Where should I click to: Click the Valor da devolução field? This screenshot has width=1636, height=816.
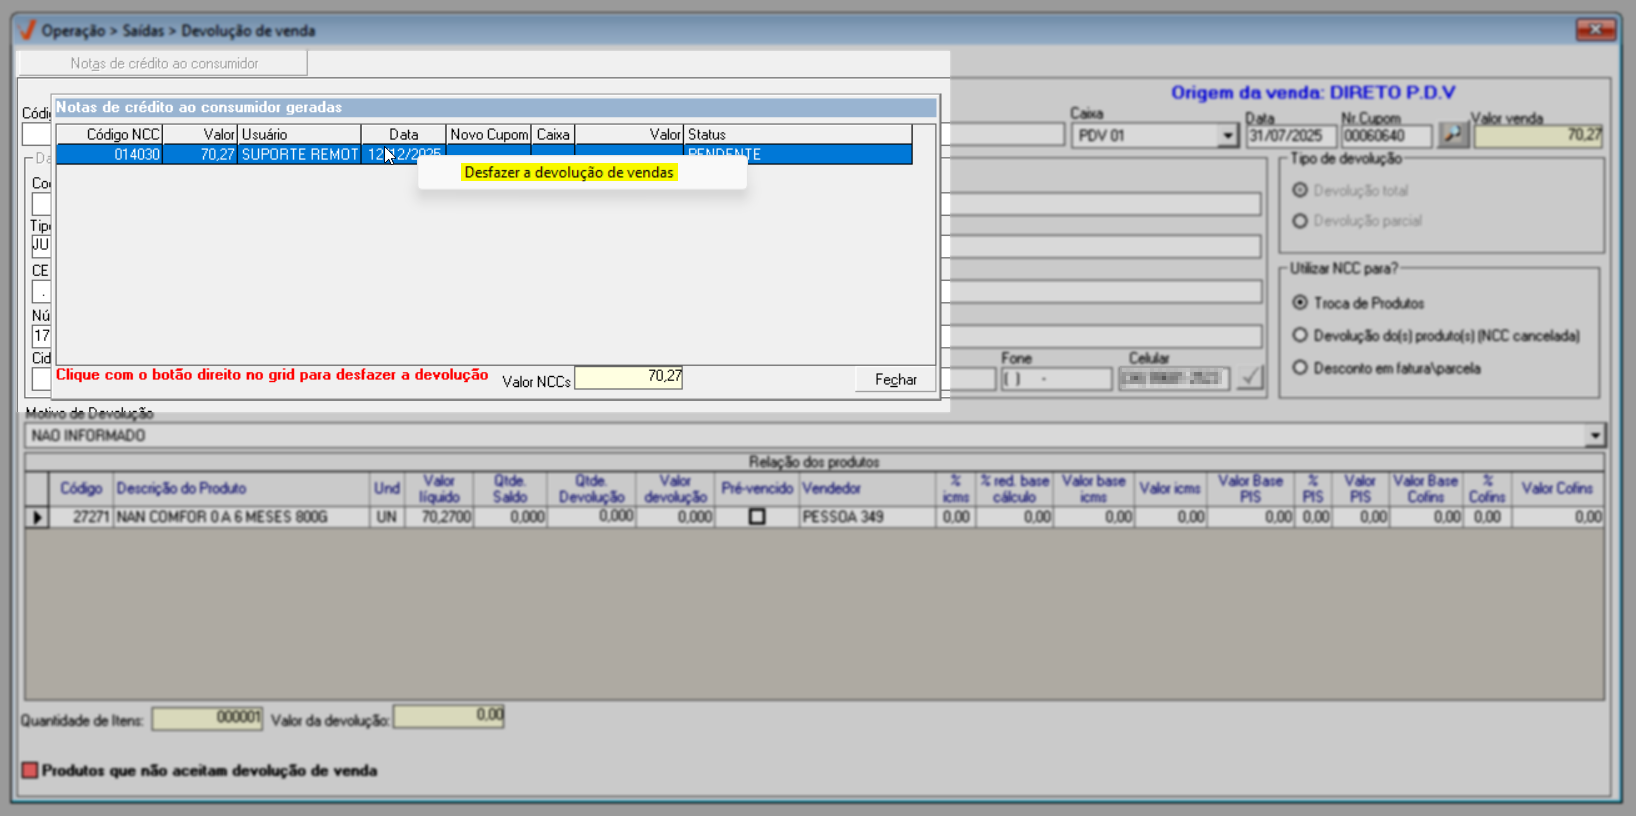449,716
